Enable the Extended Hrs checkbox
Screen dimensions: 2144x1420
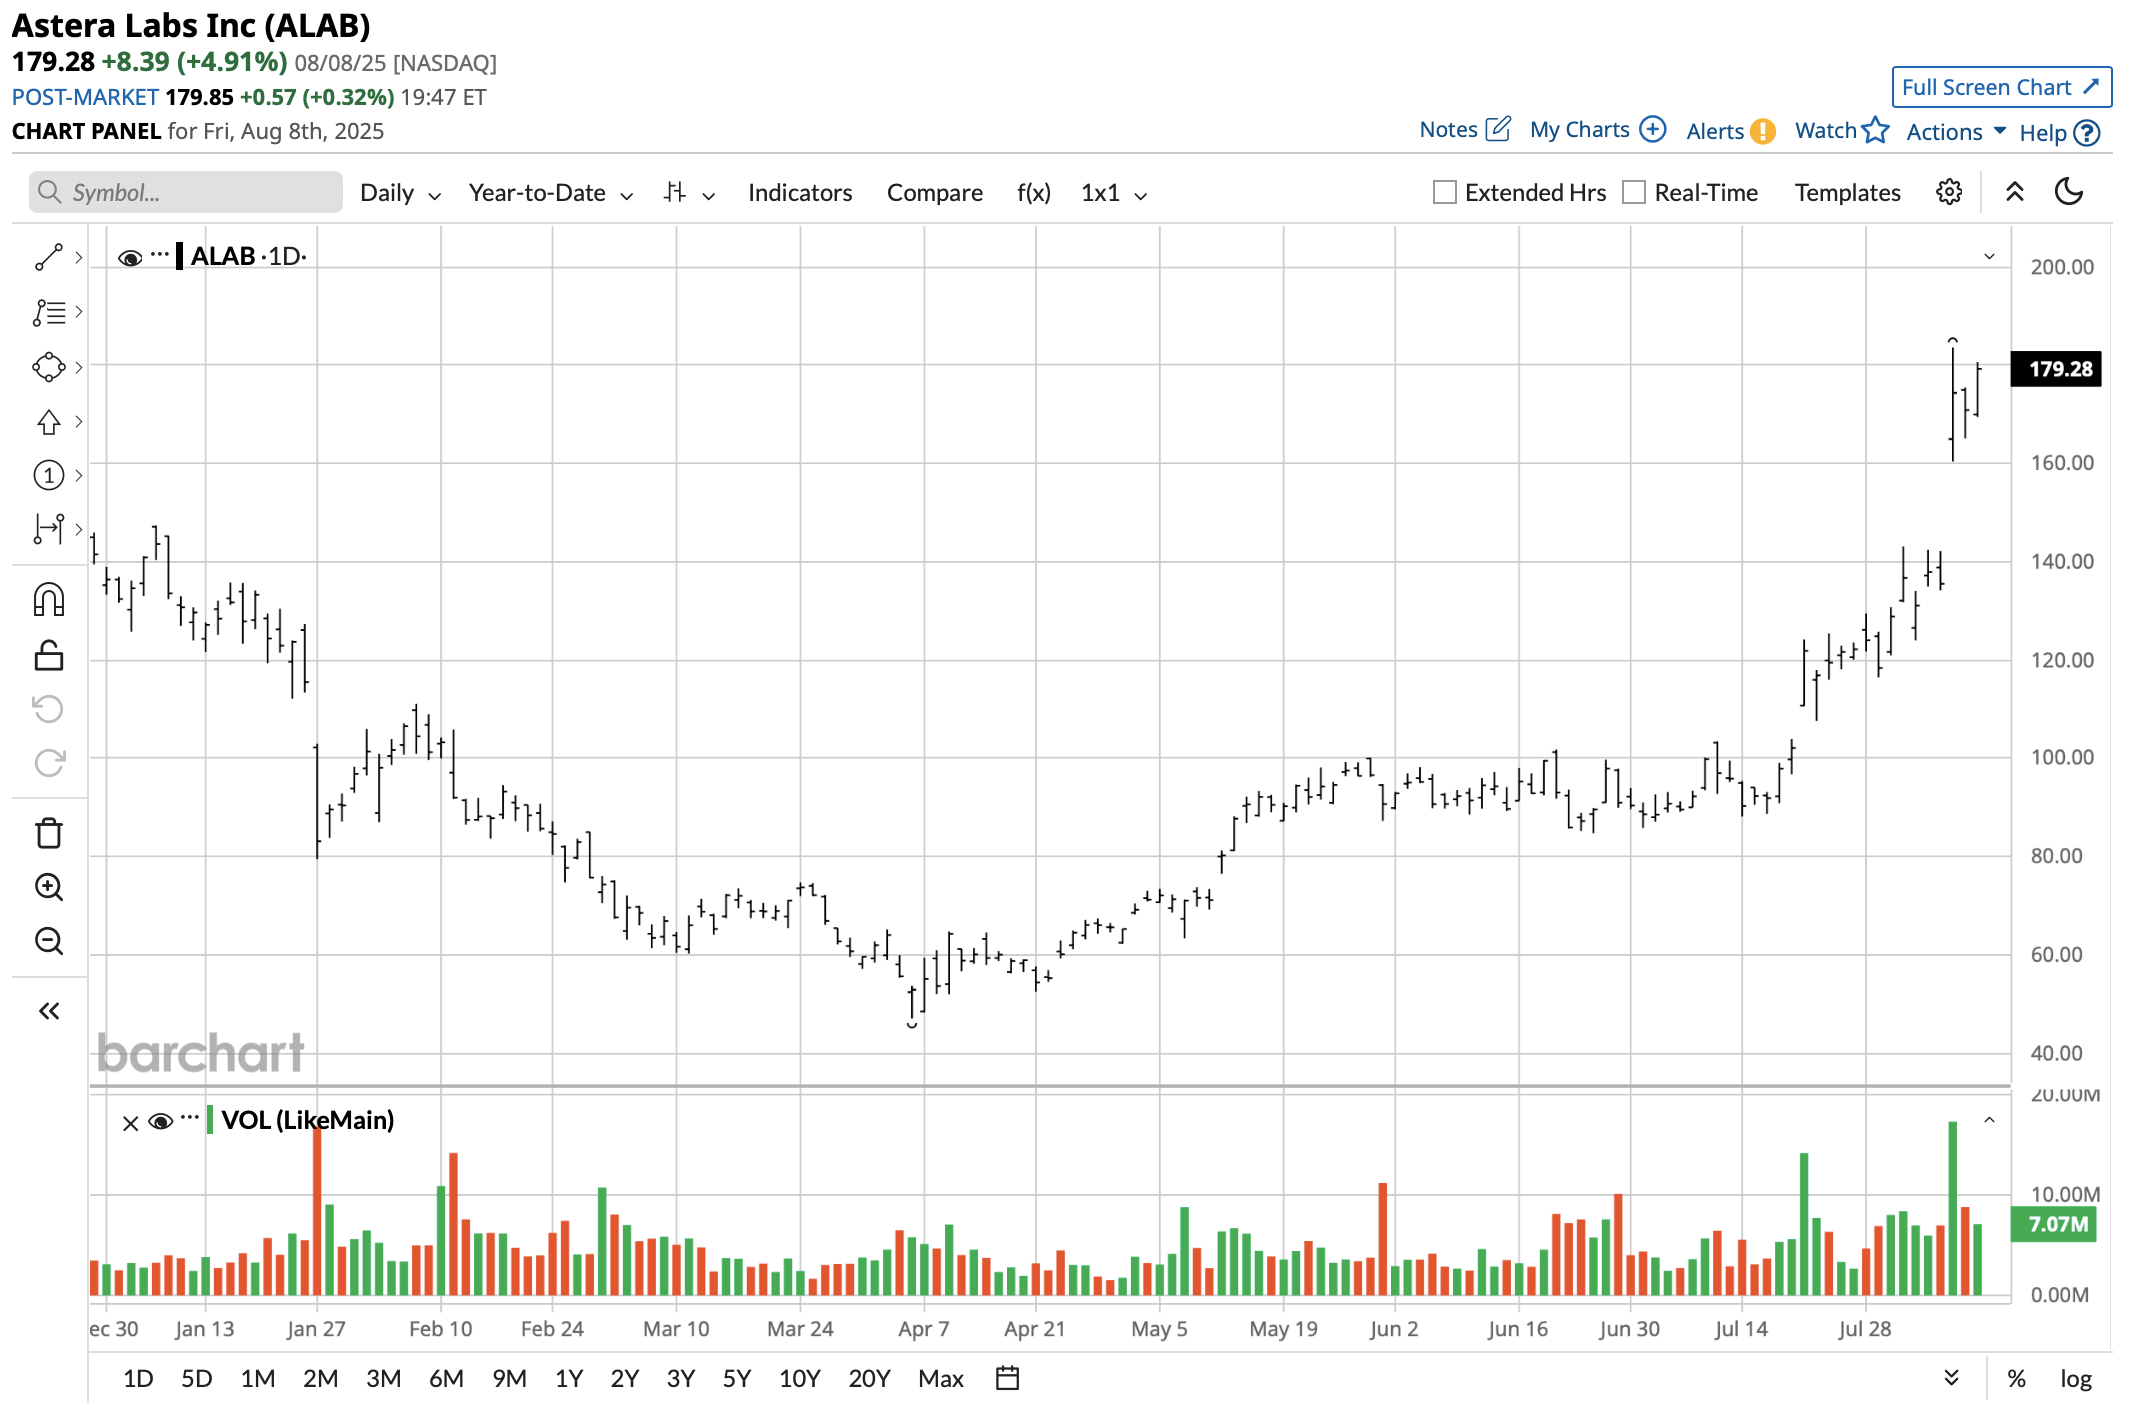[1444, 192]
